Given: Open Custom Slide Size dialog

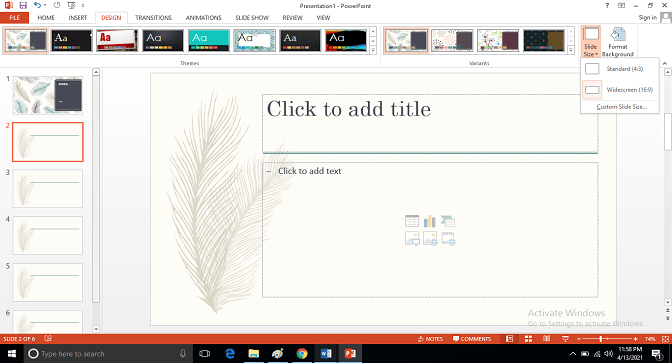Looking at the screenshot, I should (620, 107).
